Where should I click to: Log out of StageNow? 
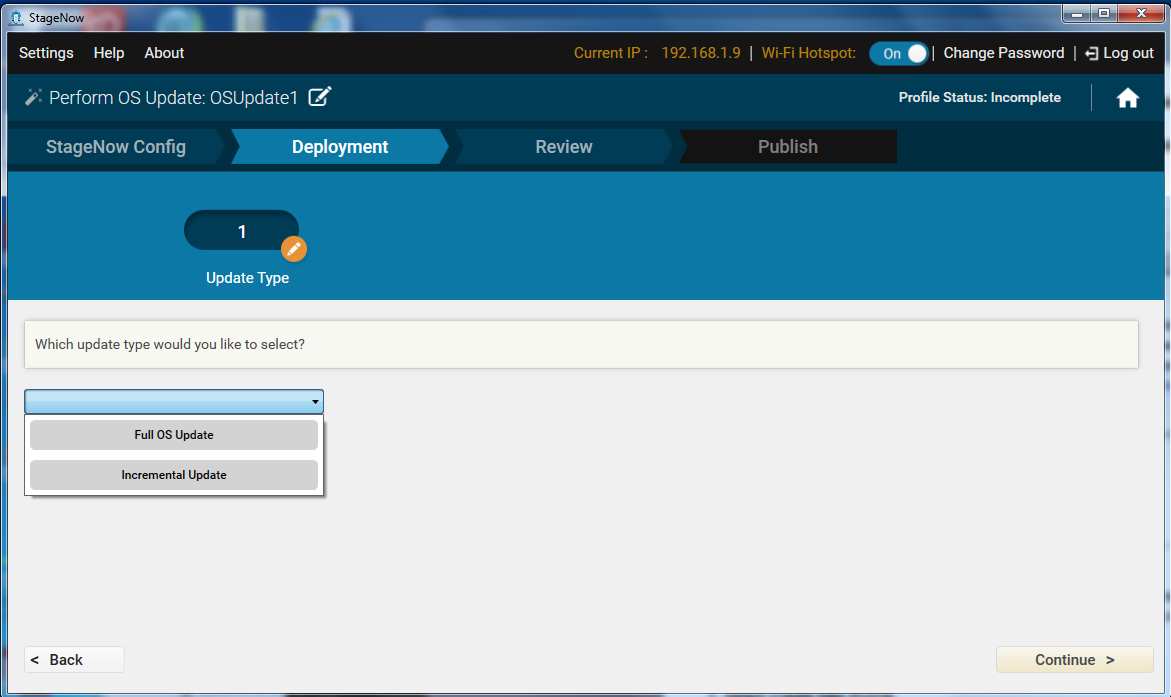click(1119, 53)
